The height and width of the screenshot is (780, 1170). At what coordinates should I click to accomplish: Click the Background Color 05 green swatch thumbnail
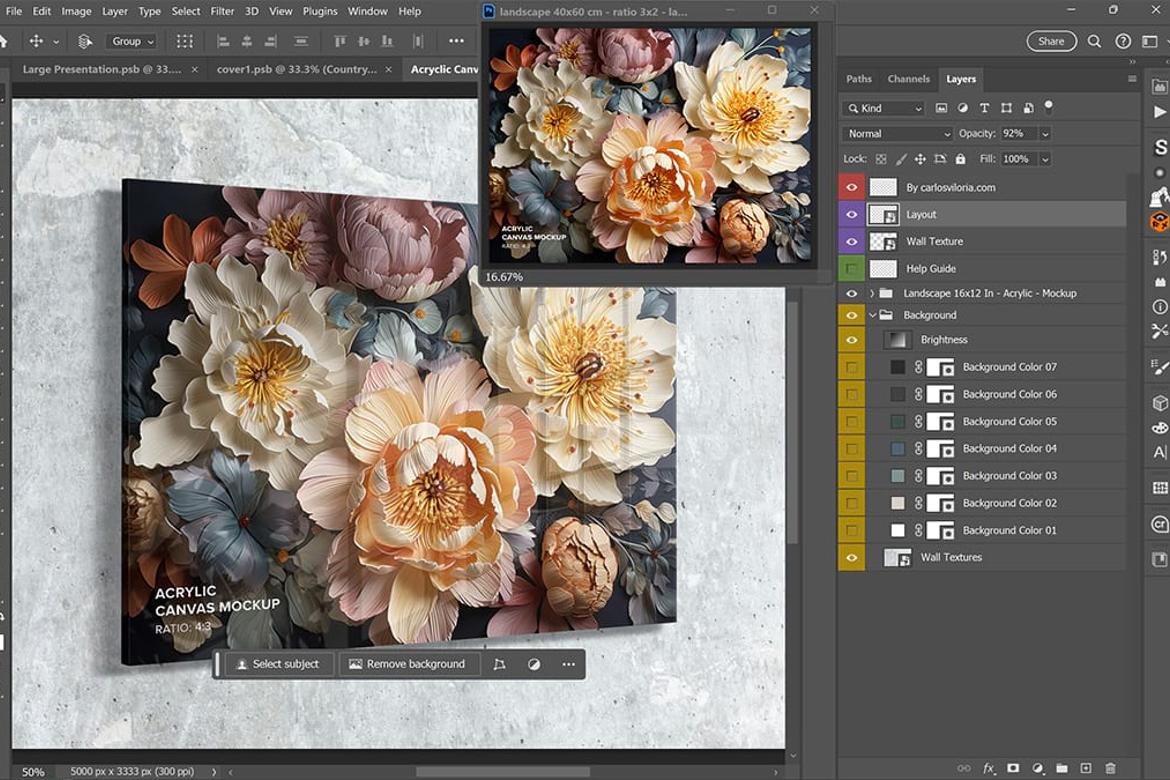(898, 422)
